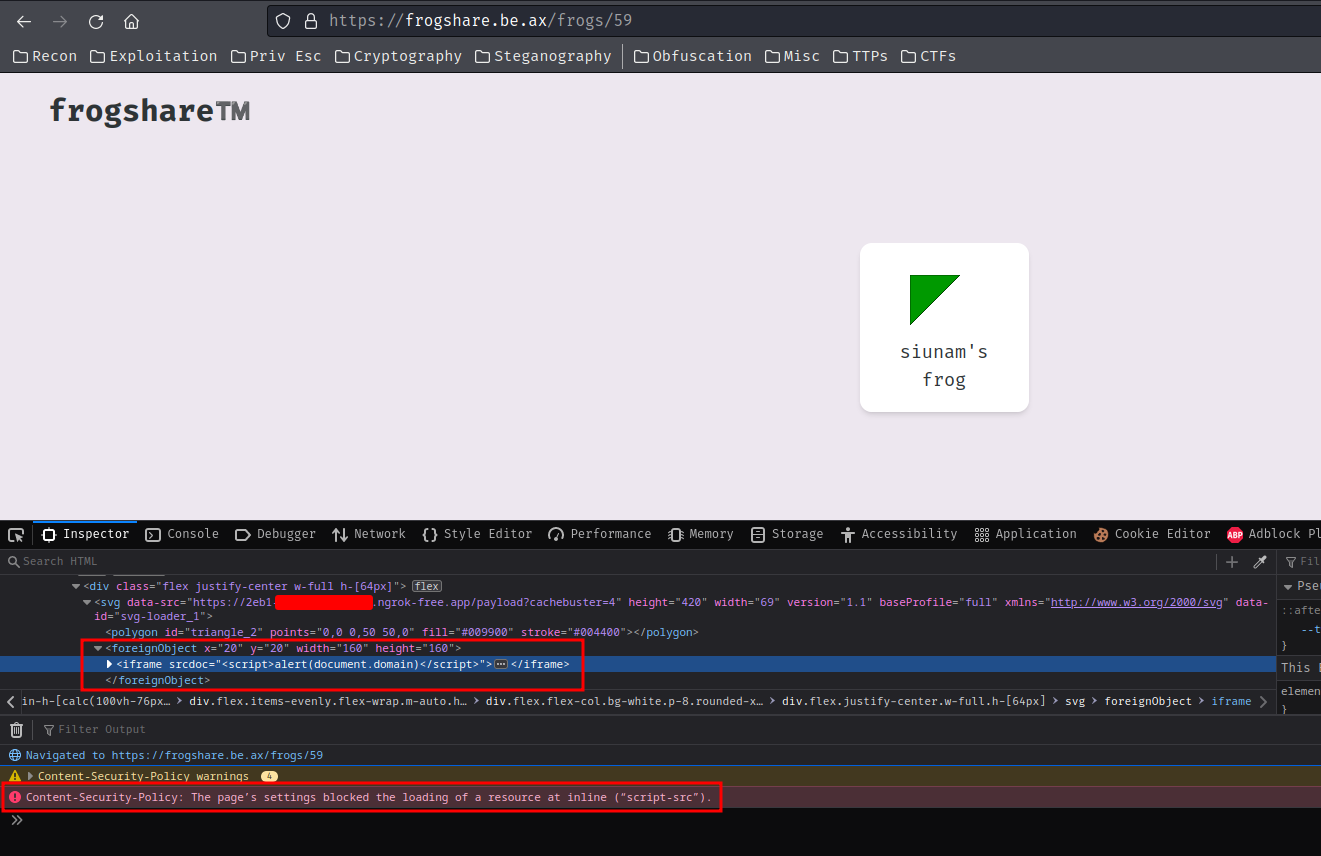1321x856 pixels.
Task: Select the closing foreignObject tag line
Action: [x=157, y=680]
